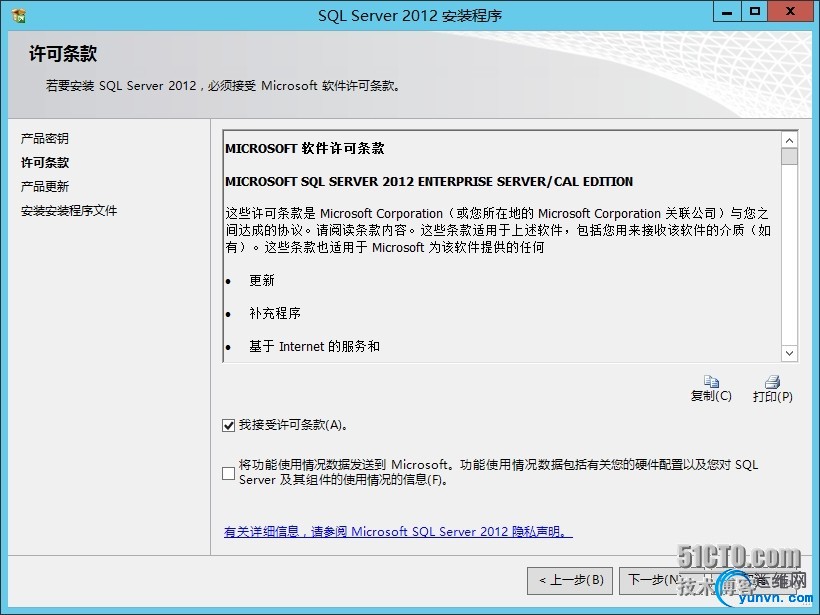
Task: Select the 许可条款 step in the sidebar
Action: click(x=45, y=163)
